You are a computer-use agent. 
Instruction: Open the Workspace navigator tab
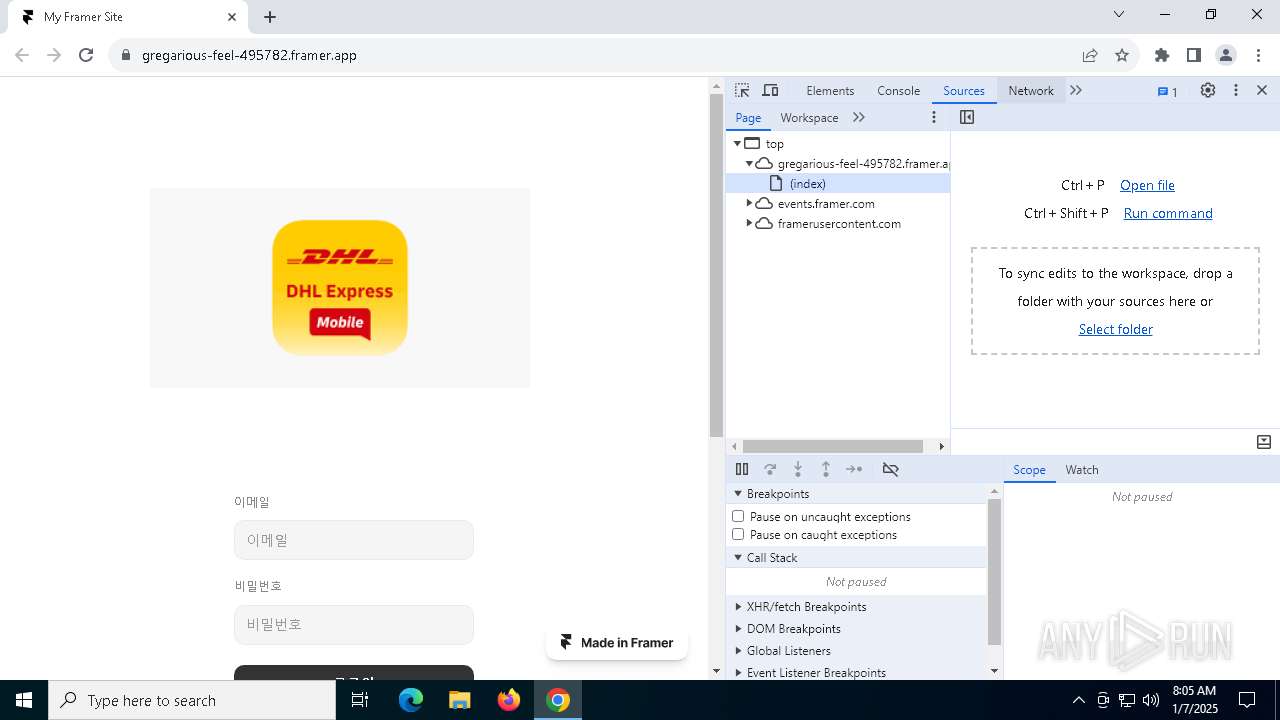(x=809, y=117)
